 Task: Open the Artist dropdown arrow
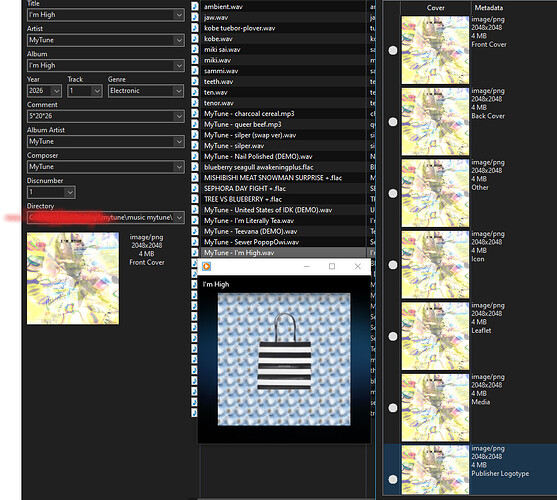[x=179, y=40]
